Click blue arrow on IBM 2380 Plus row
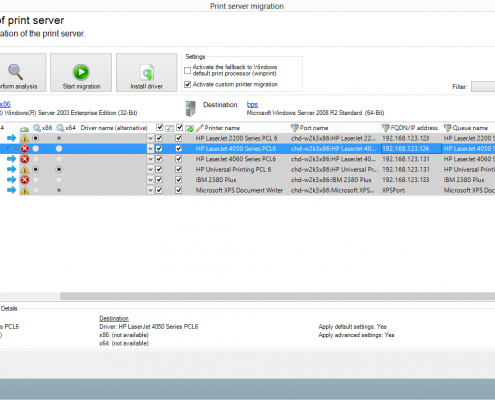The image size is (495, 400). [11, 180]
